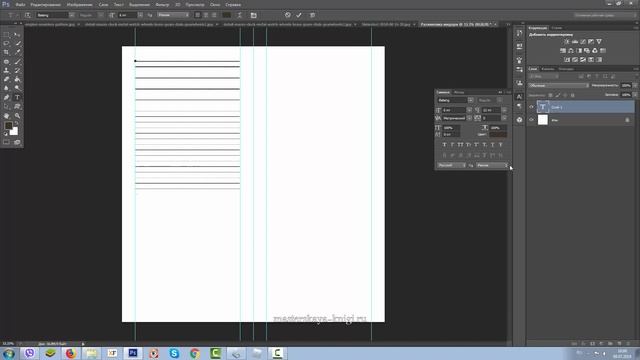Open font size dropdown in options bar
Image resolution: width=640 pixels, height=360 pixels.
pos(140,15)
